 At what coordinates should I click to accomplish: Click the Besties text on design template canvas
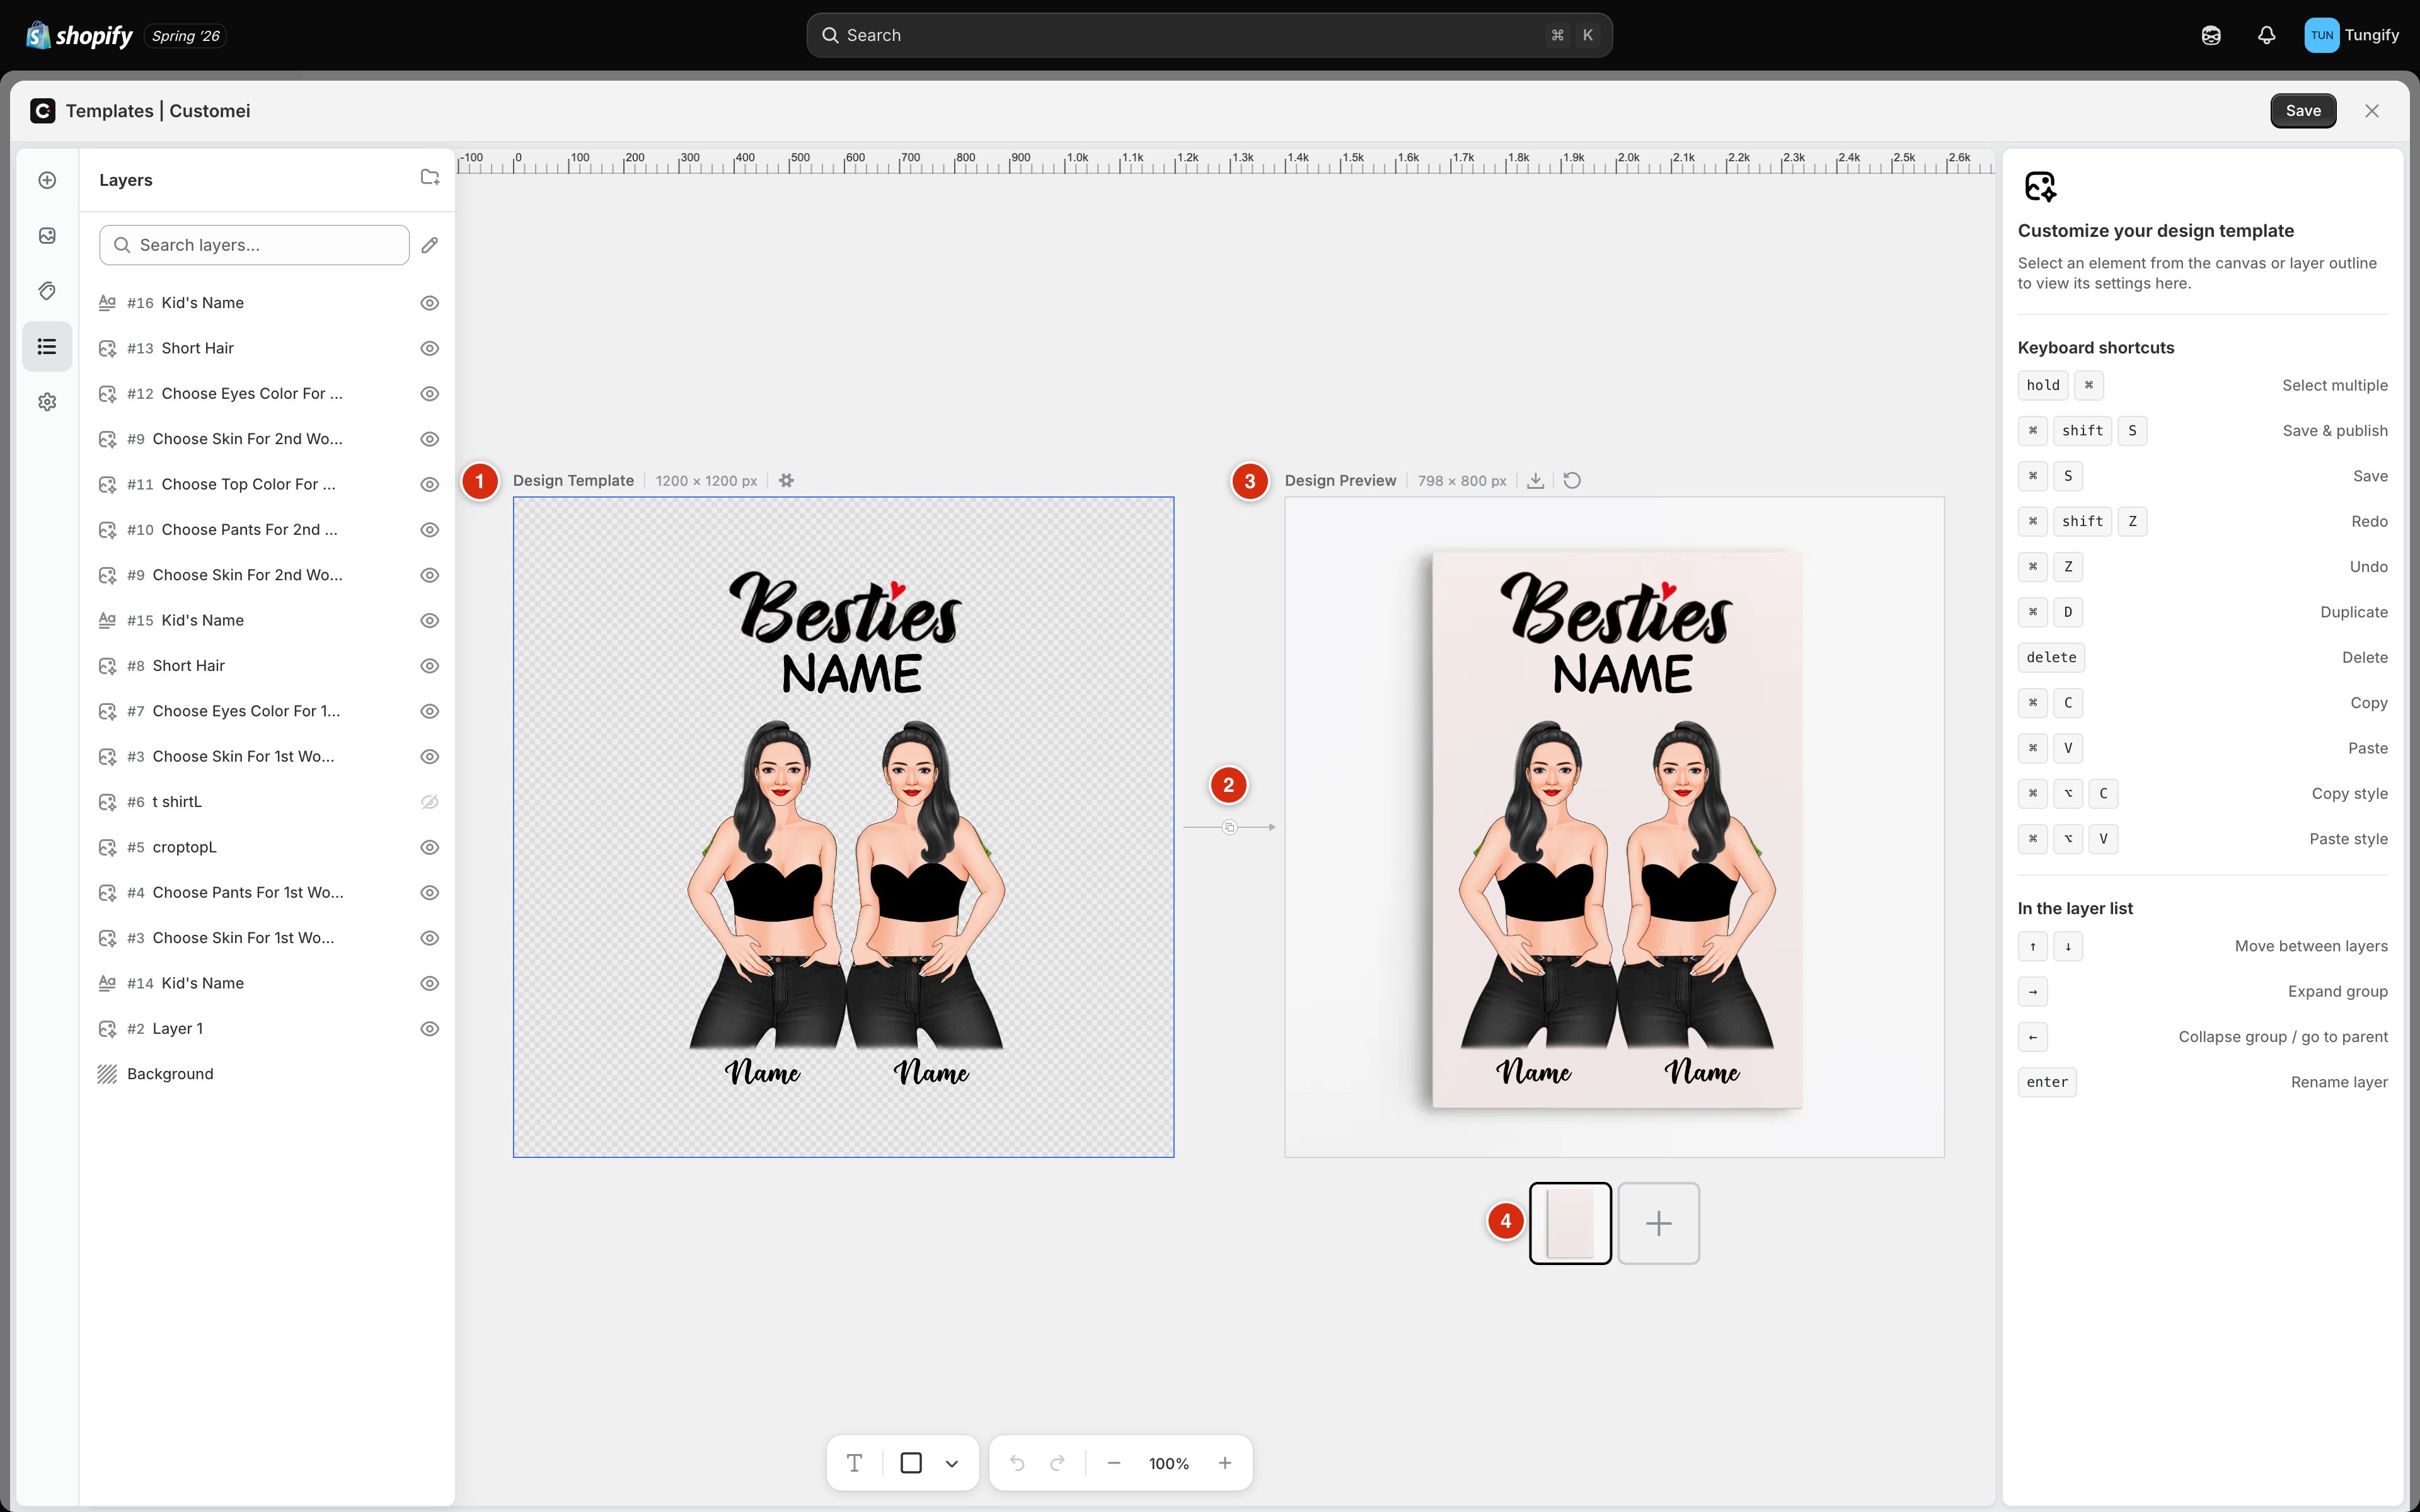point(845,608)
